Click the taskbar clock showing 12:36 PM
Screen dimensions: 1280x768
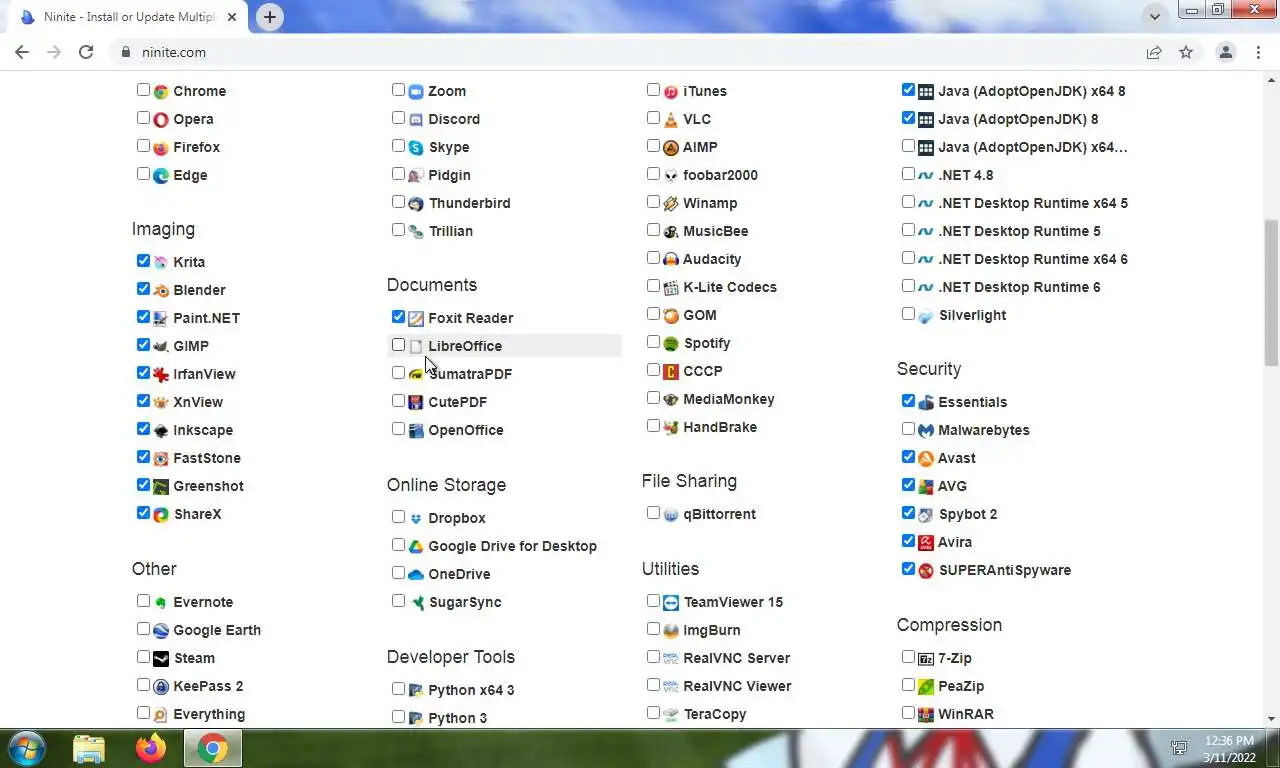pyautogui.click(x=1229, y=748)
